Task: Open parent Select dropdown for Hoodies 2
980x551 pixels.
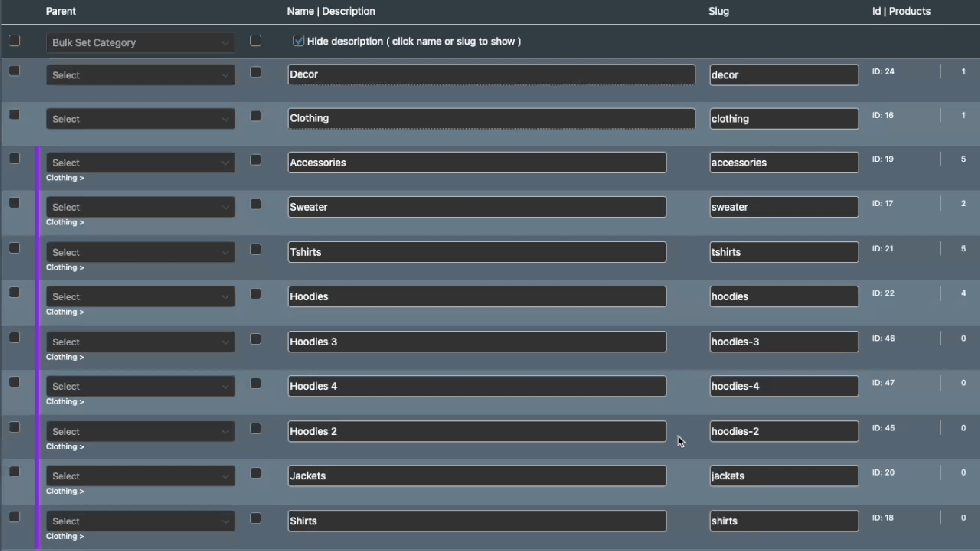Action: click(x=141, y=431)
